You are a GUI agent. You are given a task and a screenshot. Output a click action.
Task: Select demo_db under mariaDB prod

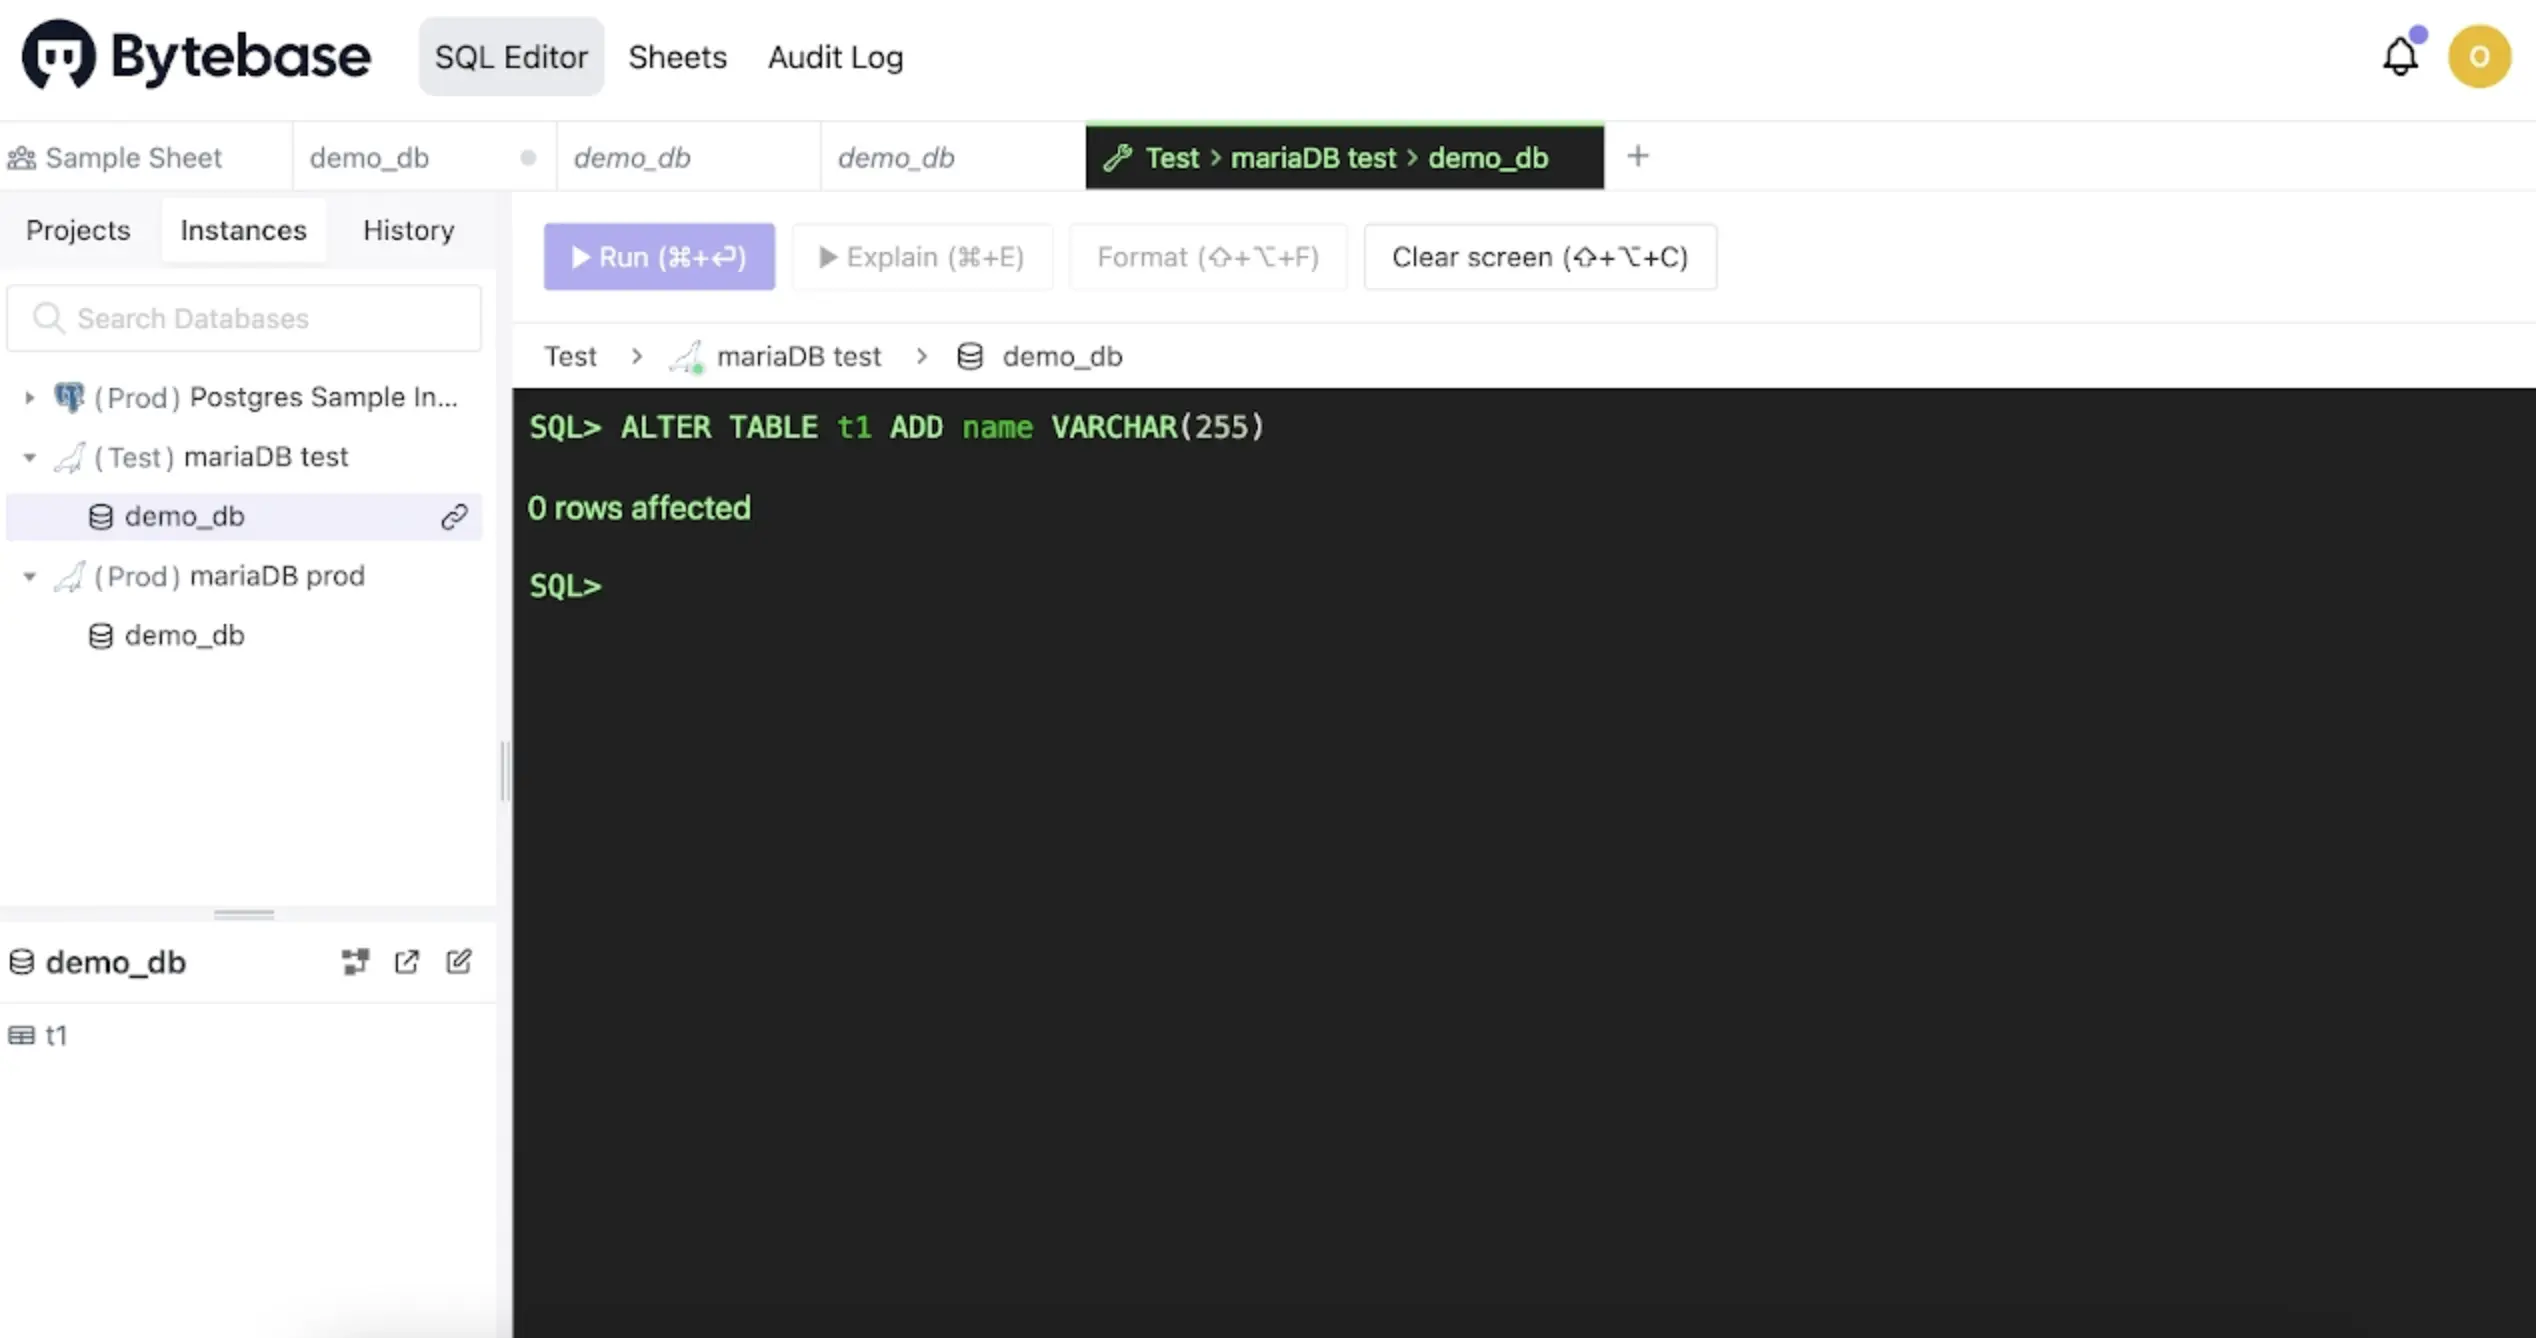(x=244, y=635)
